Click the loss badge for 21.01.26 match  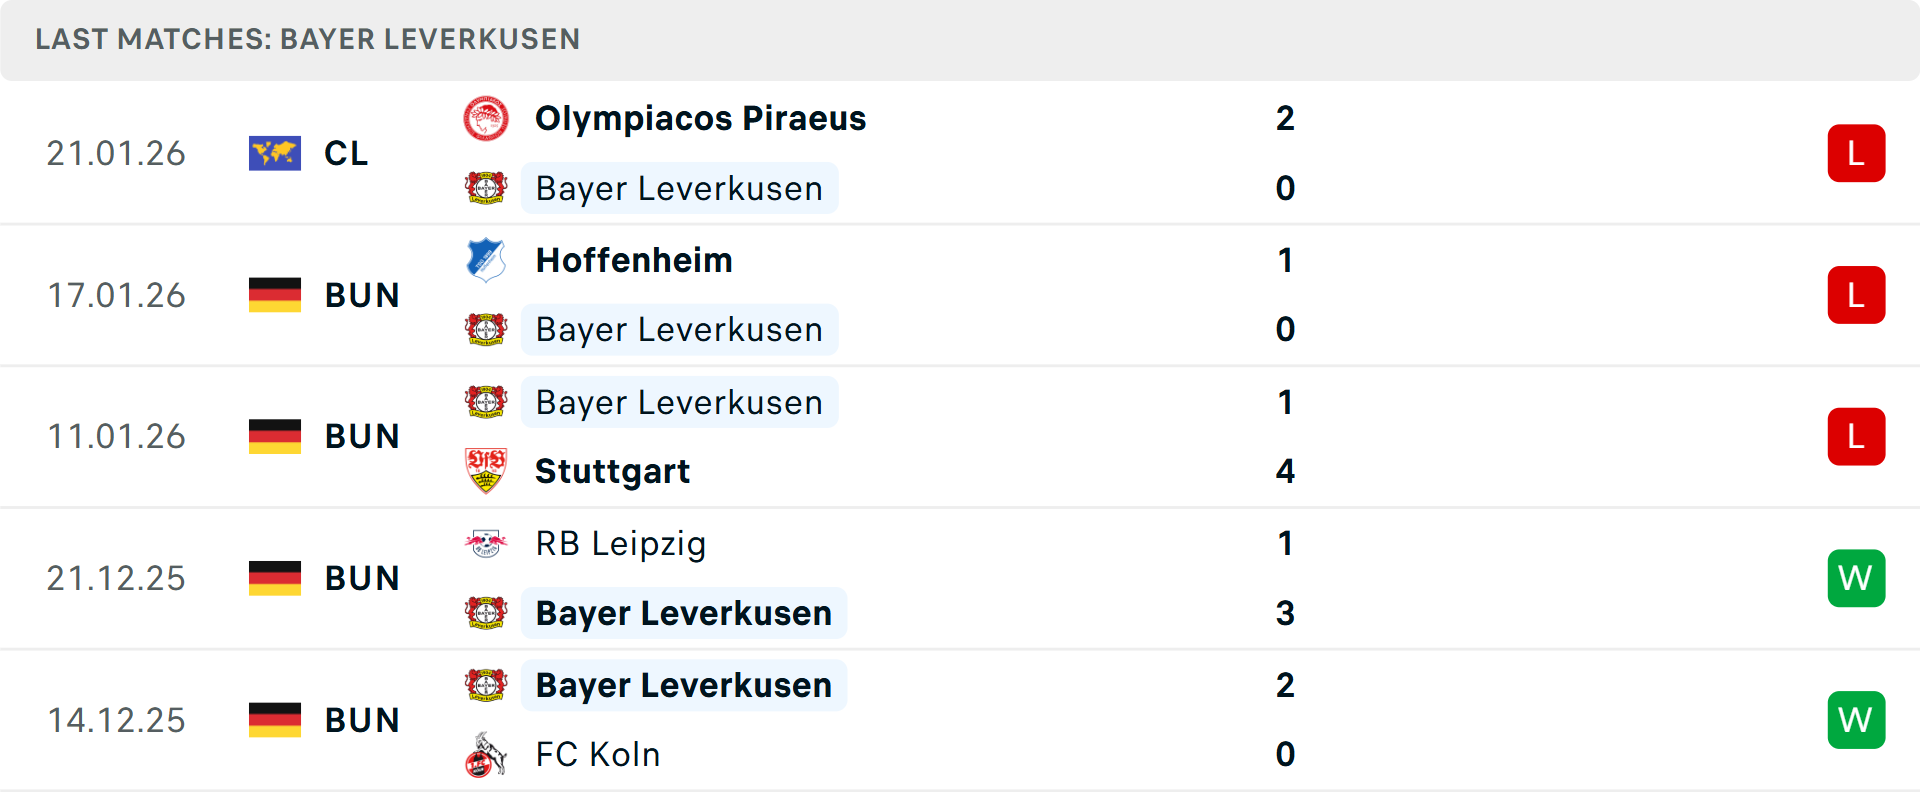[1856, 153]
